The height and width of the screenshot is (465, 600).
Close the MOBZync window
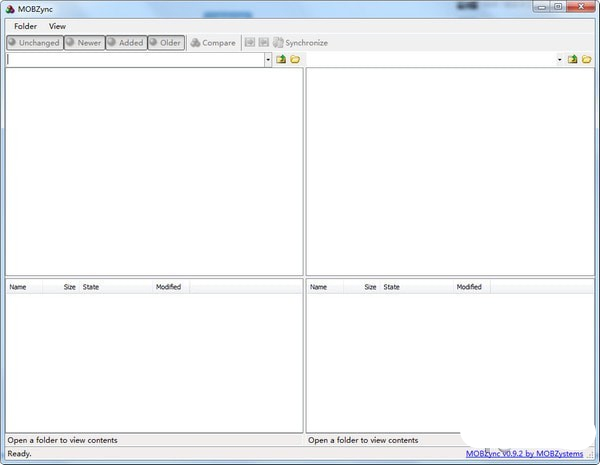coord(580,7)
